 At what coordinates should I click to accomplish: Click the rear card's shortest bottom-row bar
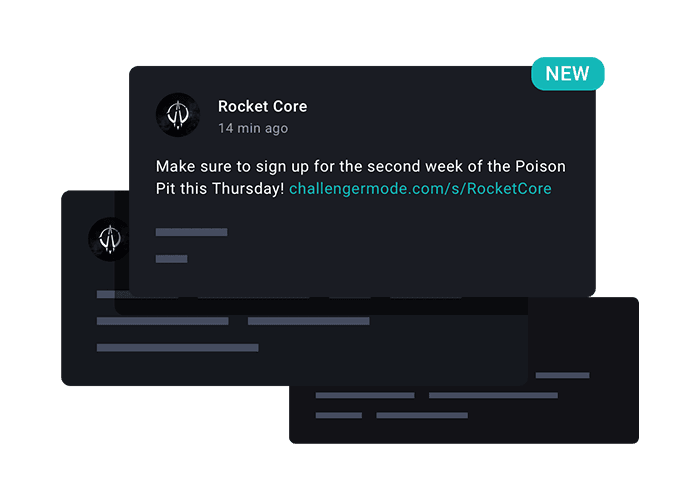click(x=338, y=415)
